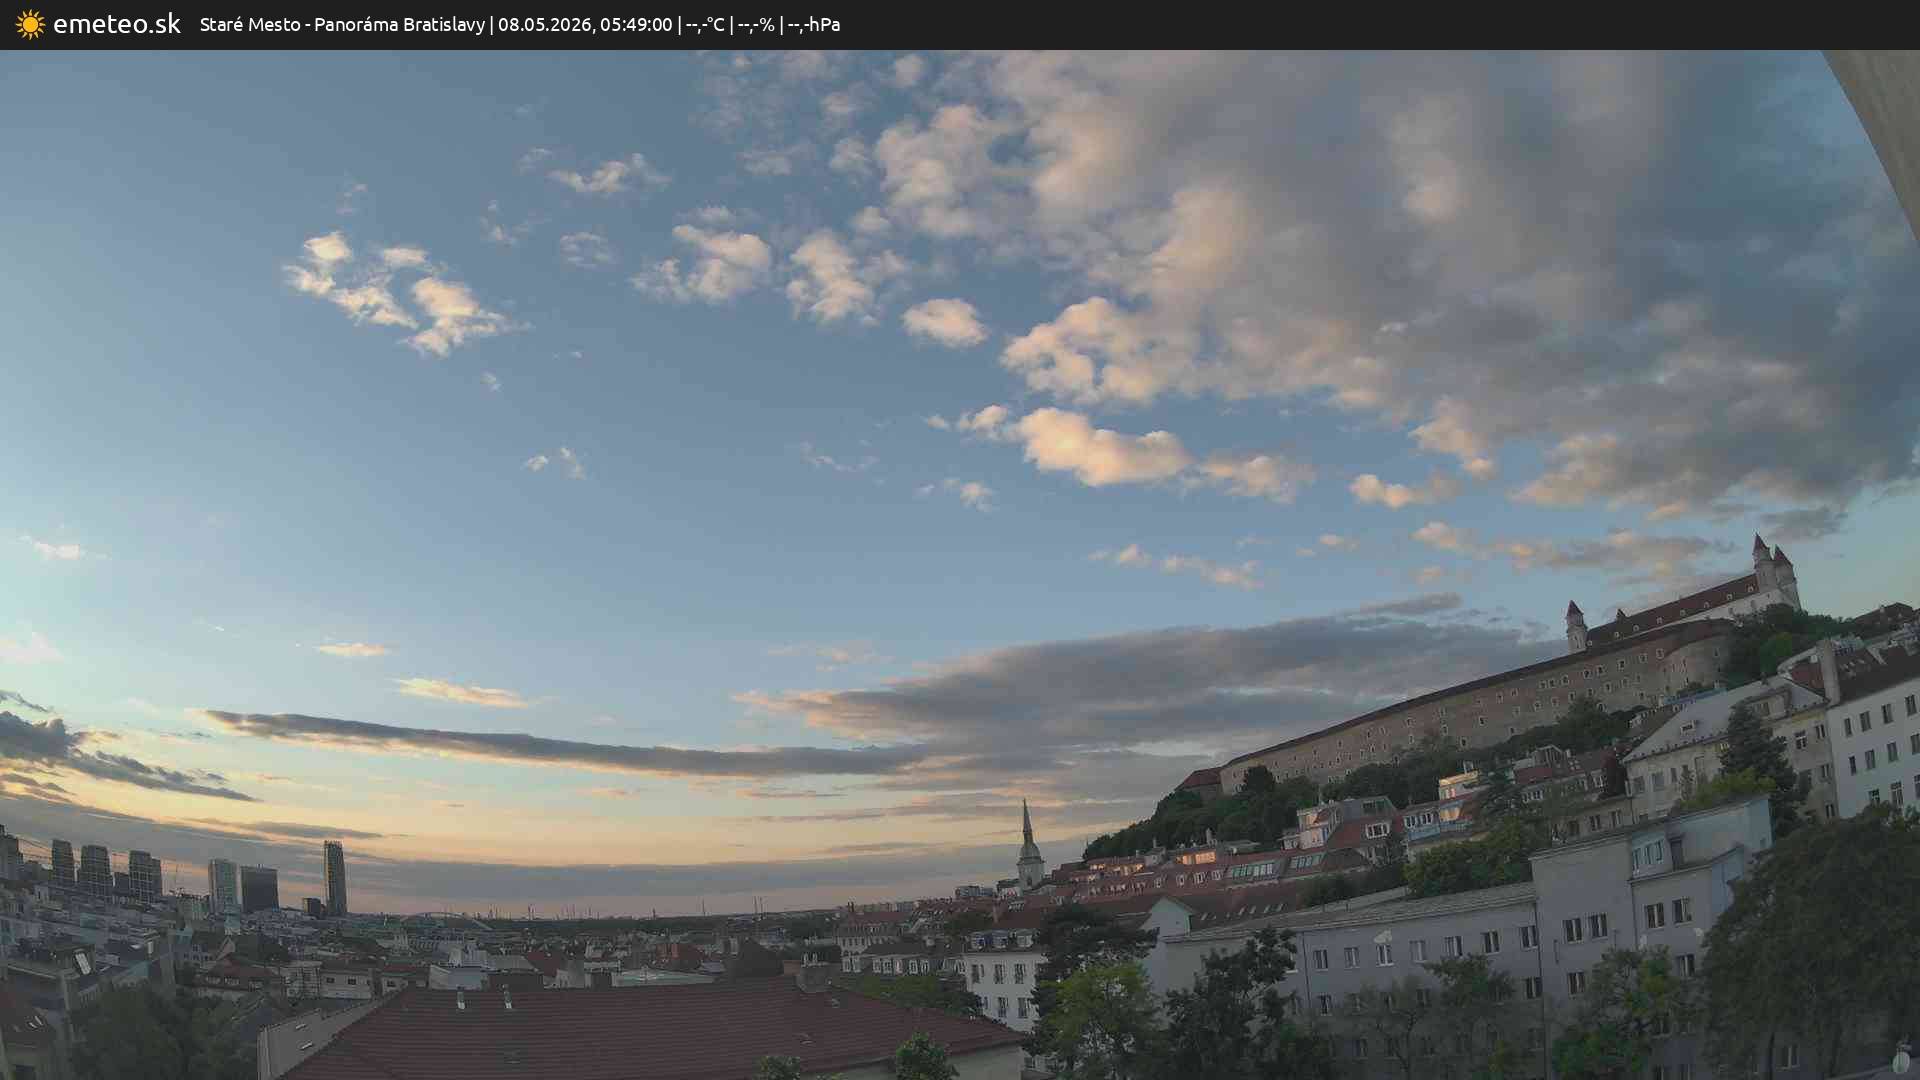Select the Staré Mesto - Panoráma Bratislavy title
This screenshot has height=1080, width=1920.
click(342, 25)
